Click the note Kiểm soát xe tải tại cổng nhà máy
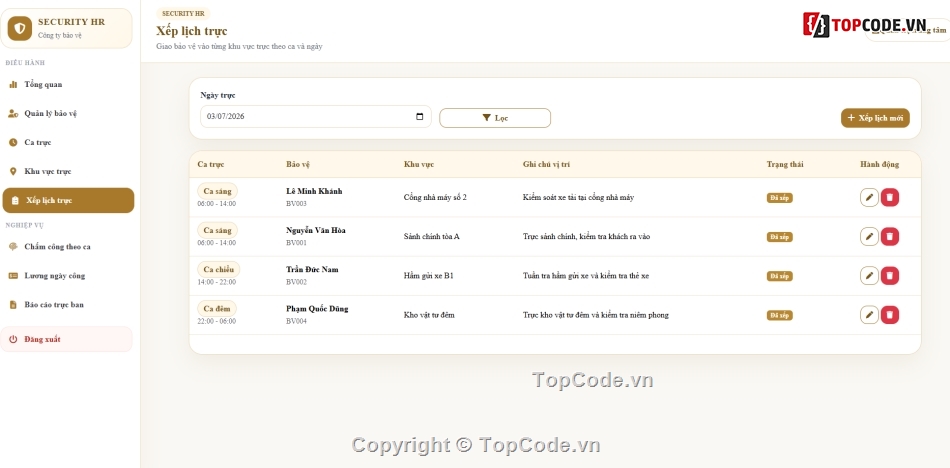950x468 pixels. 578,198
